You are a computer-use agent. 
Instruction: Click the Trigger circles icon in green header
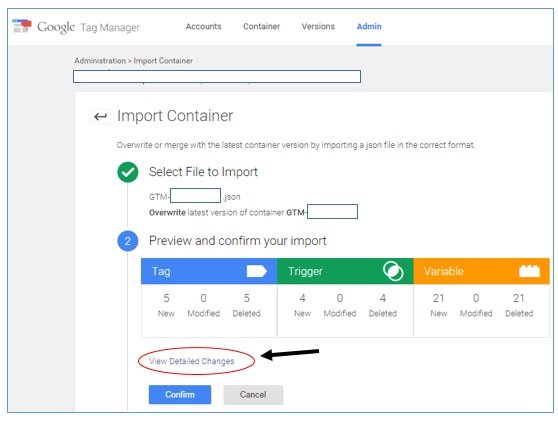[393, 271]
